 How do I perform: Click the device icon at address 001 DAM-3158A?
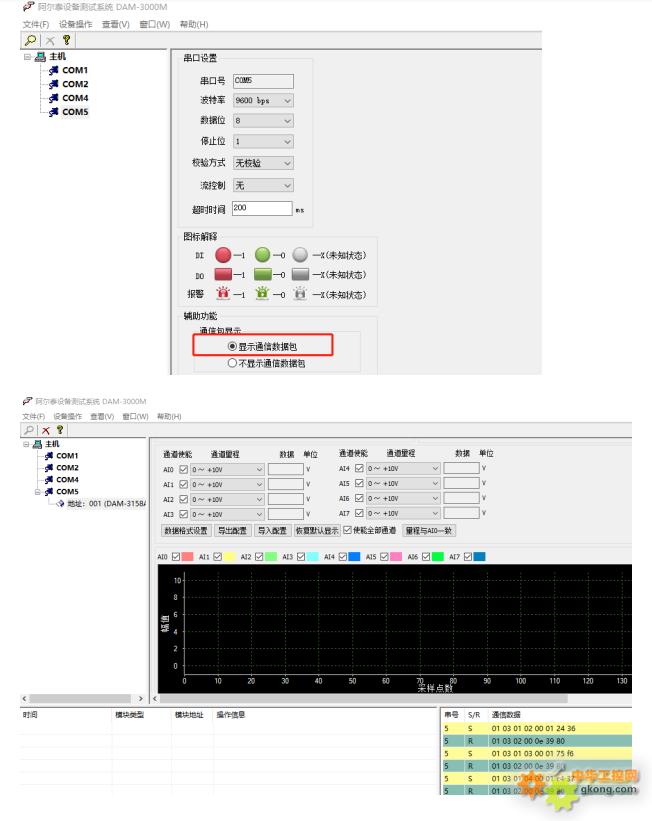point(60,504)
